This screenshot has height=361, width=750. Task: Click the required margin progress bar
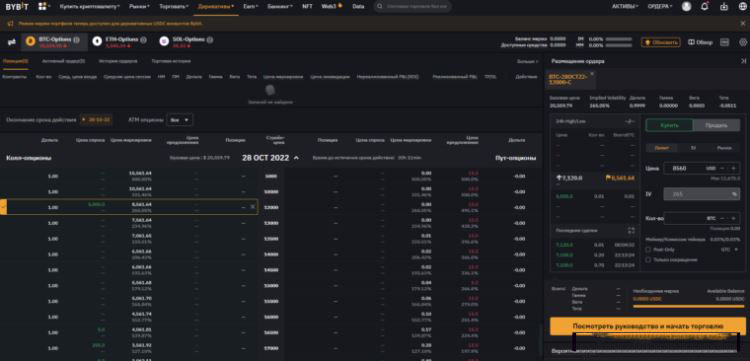tap(688, 306)
